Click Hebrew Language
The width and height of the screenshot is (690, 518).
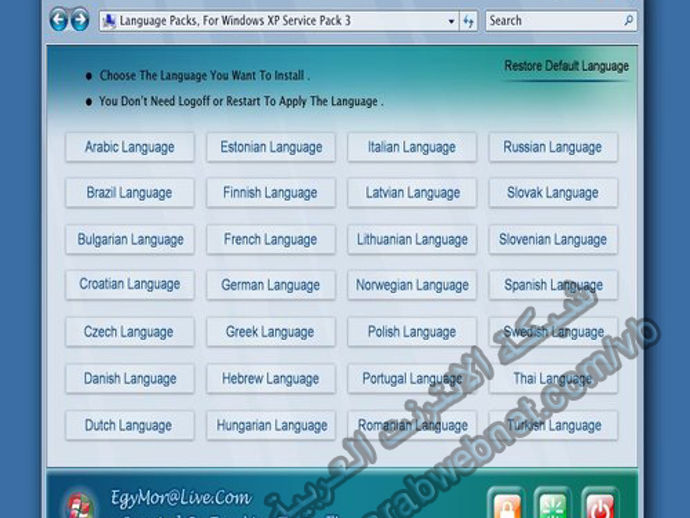click(x=271, y=378)
